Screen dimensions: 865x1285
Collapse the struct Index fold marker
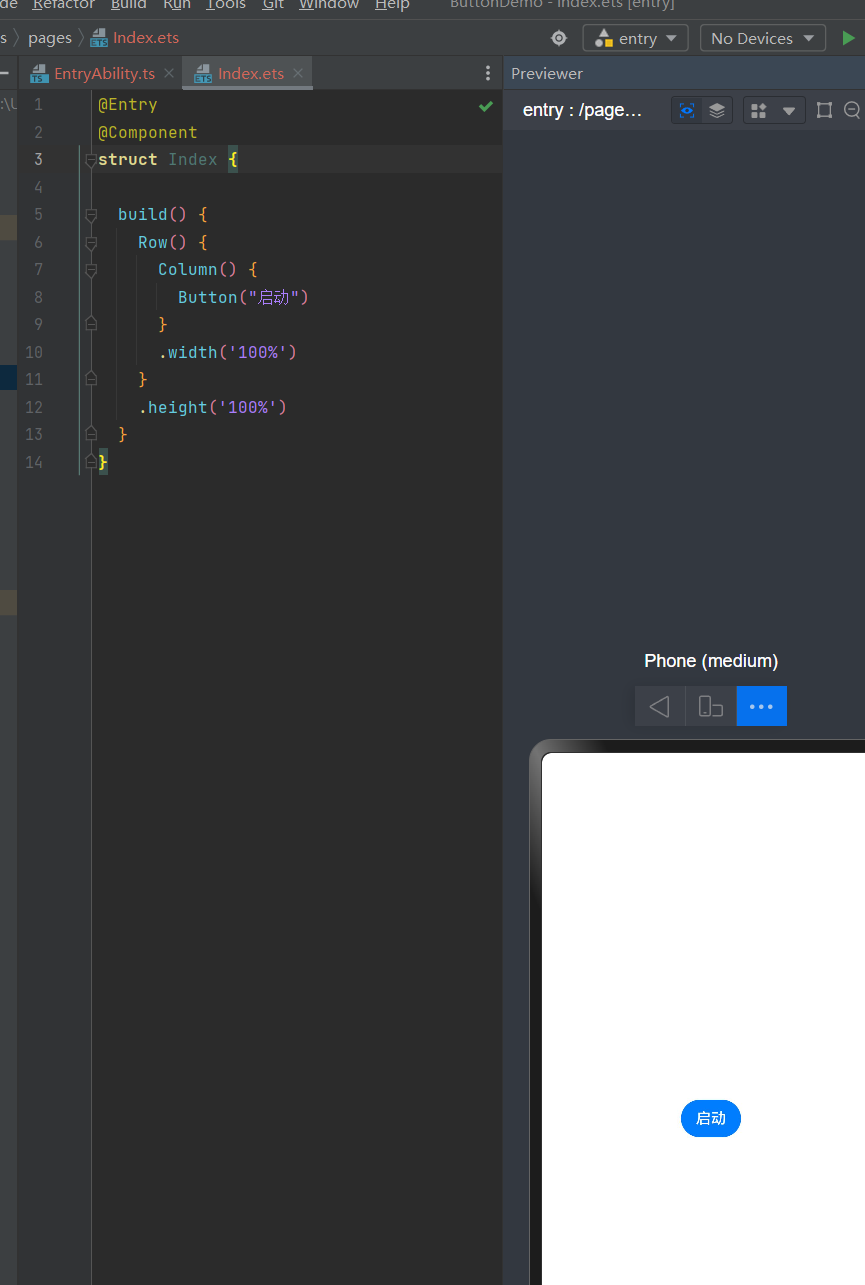(x=91, y=160)
